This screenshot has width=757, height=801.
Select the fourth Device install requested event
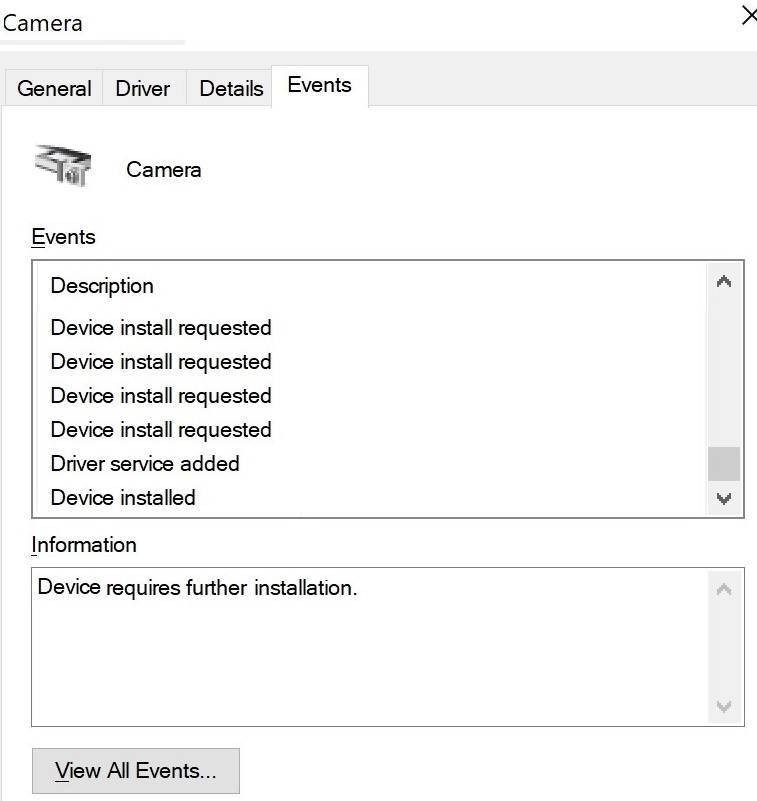point(372,430)
